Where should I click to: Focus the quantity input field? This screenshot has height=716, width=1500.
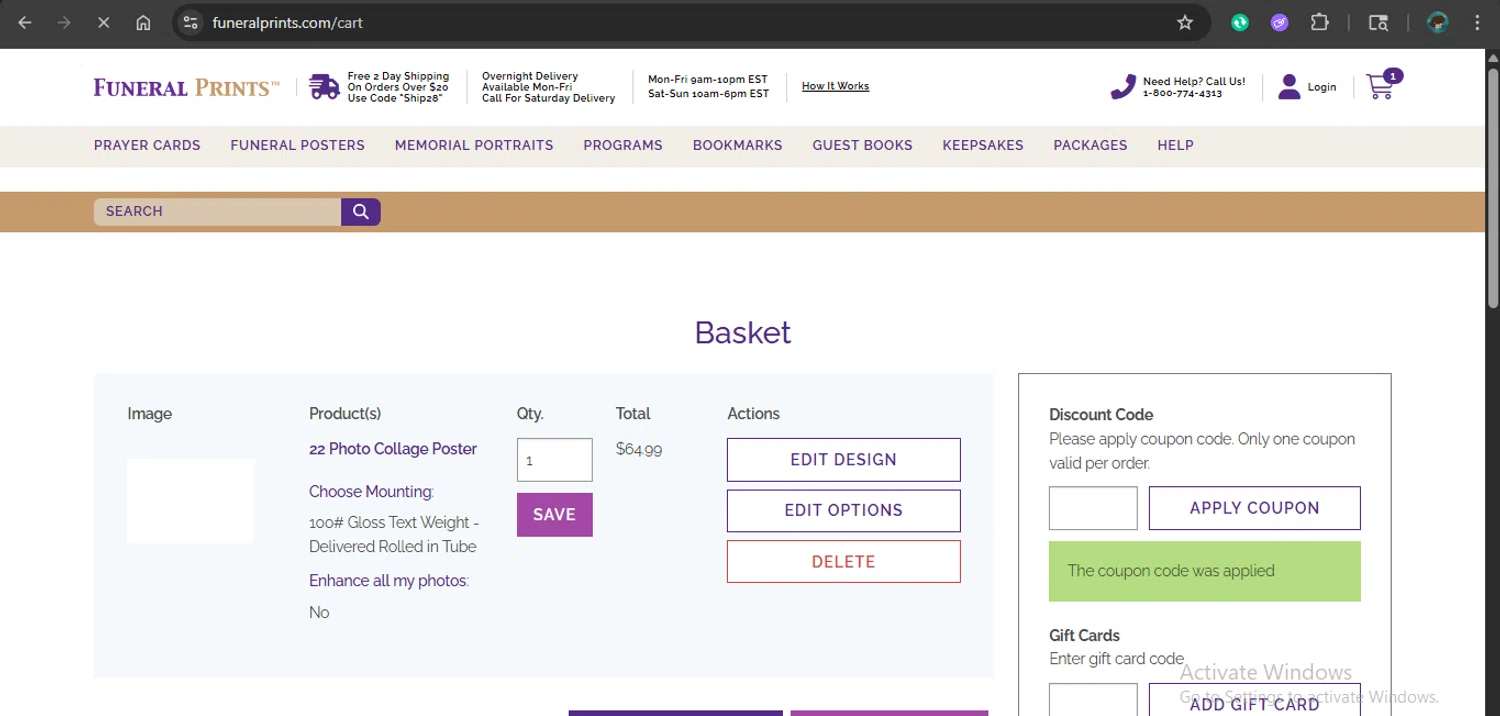point(555,460)
